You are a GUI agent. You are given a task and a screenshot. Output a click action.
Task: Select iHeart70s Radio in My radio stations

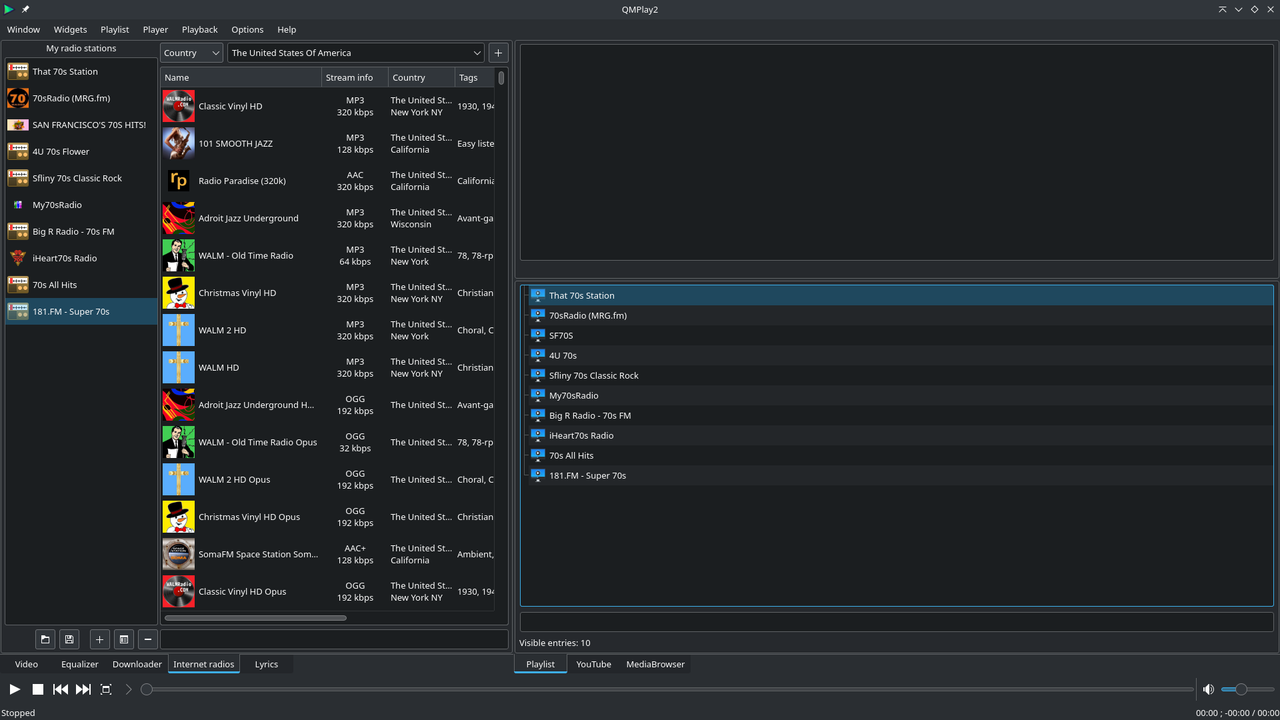pos(81,258)
